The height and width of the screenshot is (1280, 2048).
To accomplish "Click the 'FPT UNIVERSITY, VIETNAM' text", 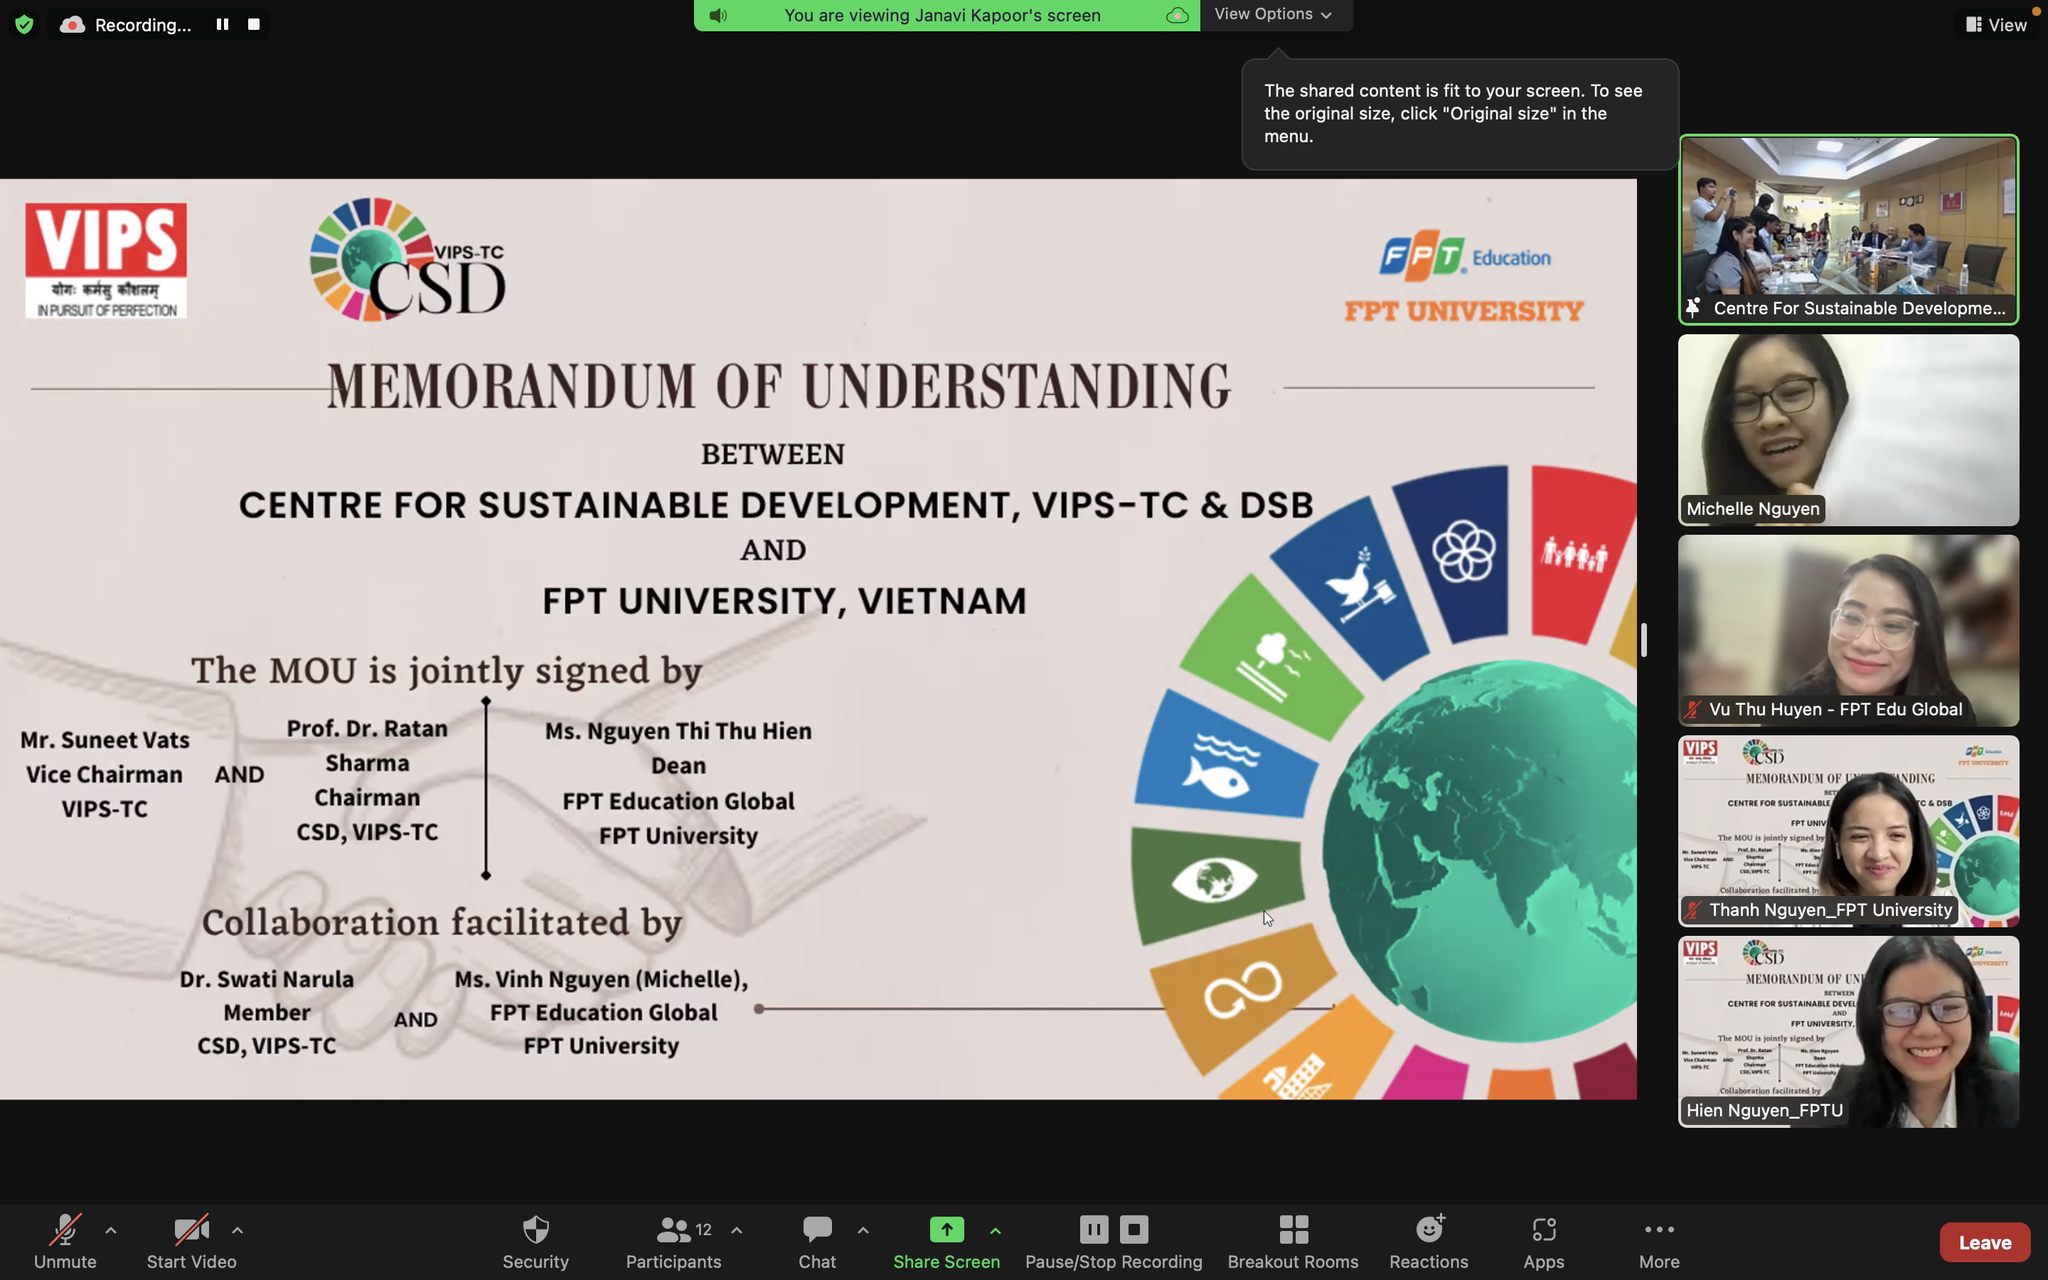I will 784,600.
